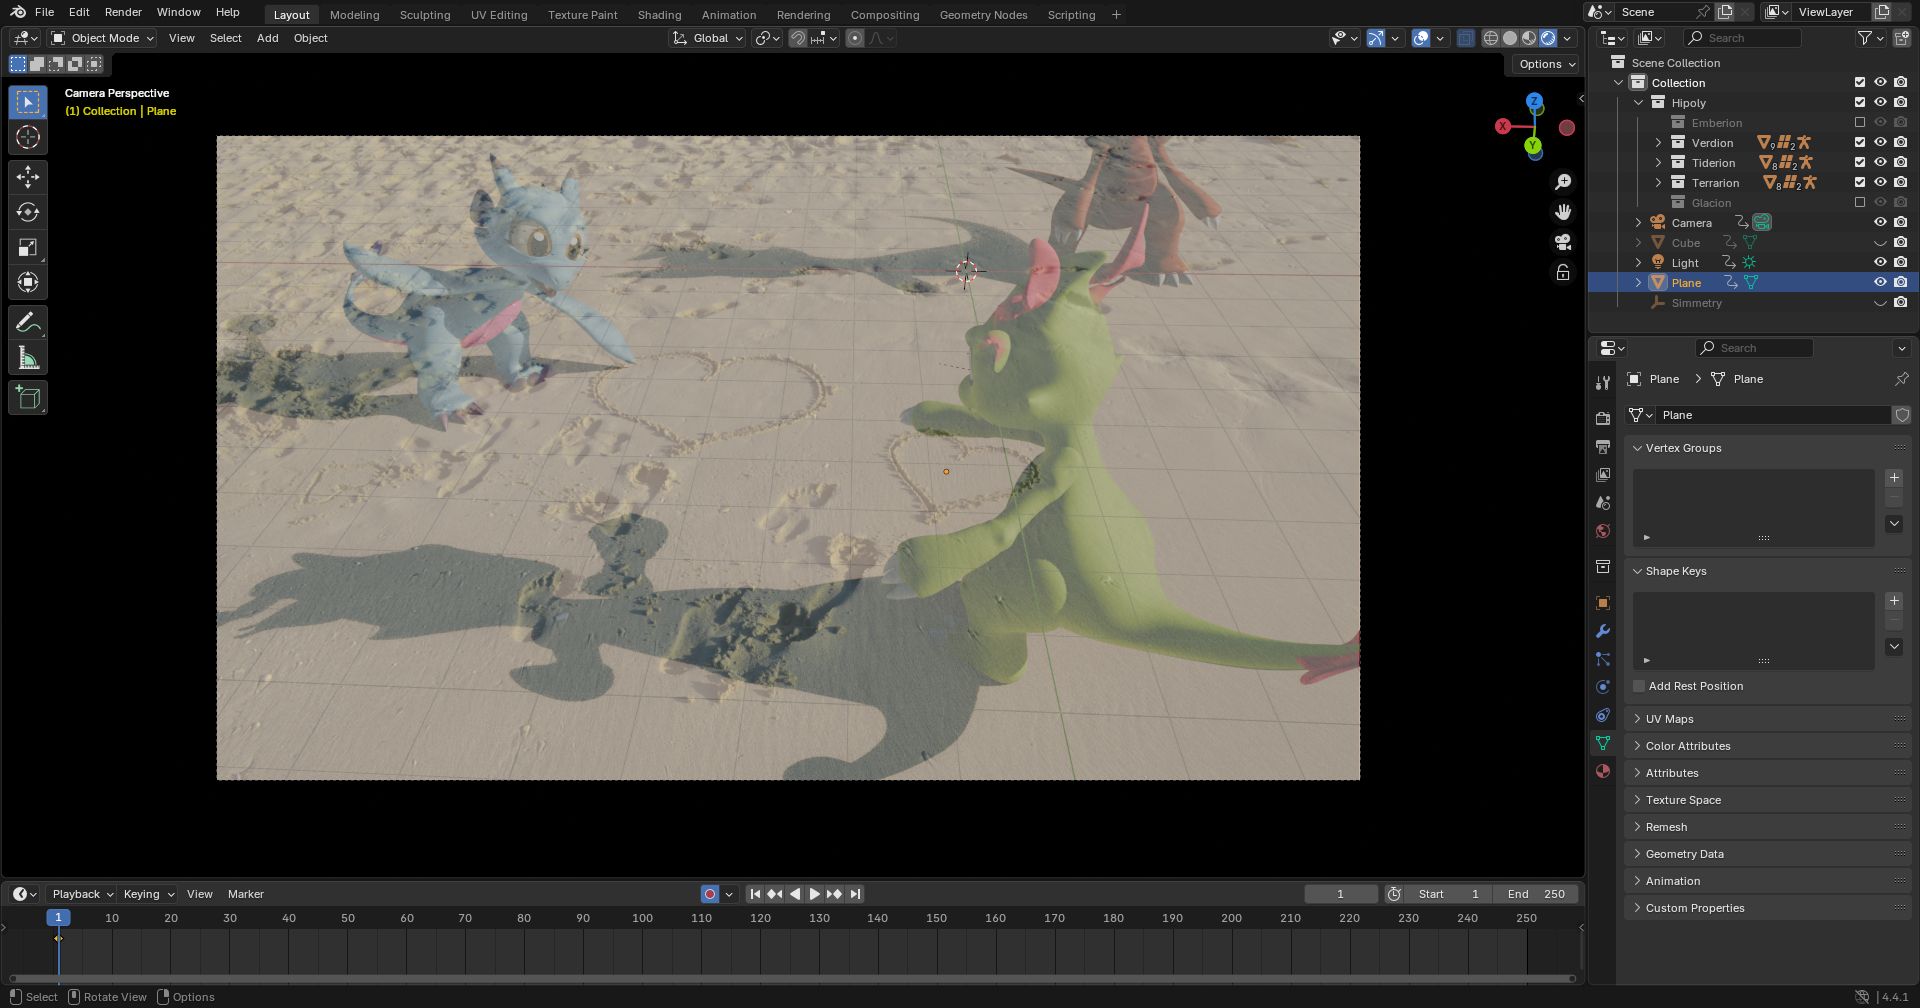Select the Measure tool
Screen dimensions: 1920x1008
tap(28, 358)
